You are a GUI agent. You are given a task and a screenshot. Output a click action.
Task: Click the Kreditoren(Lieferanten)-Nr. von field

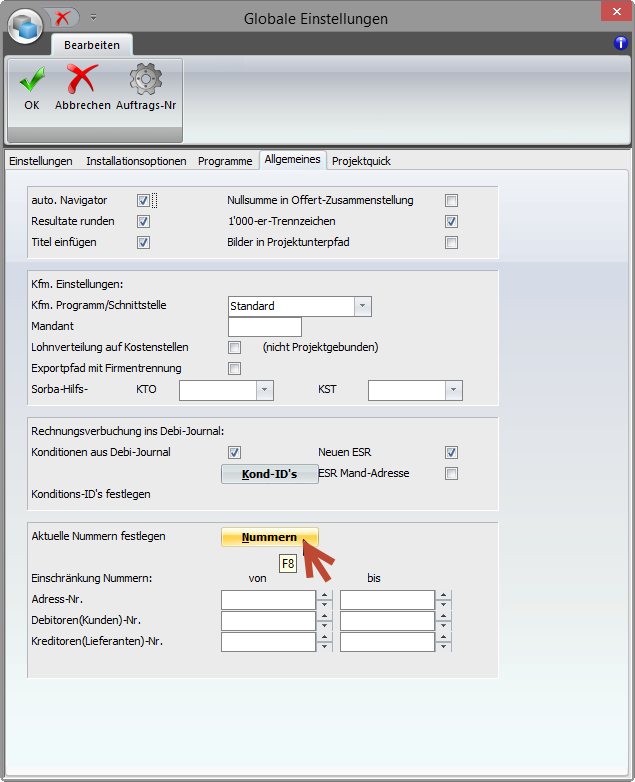pos(268,642)
